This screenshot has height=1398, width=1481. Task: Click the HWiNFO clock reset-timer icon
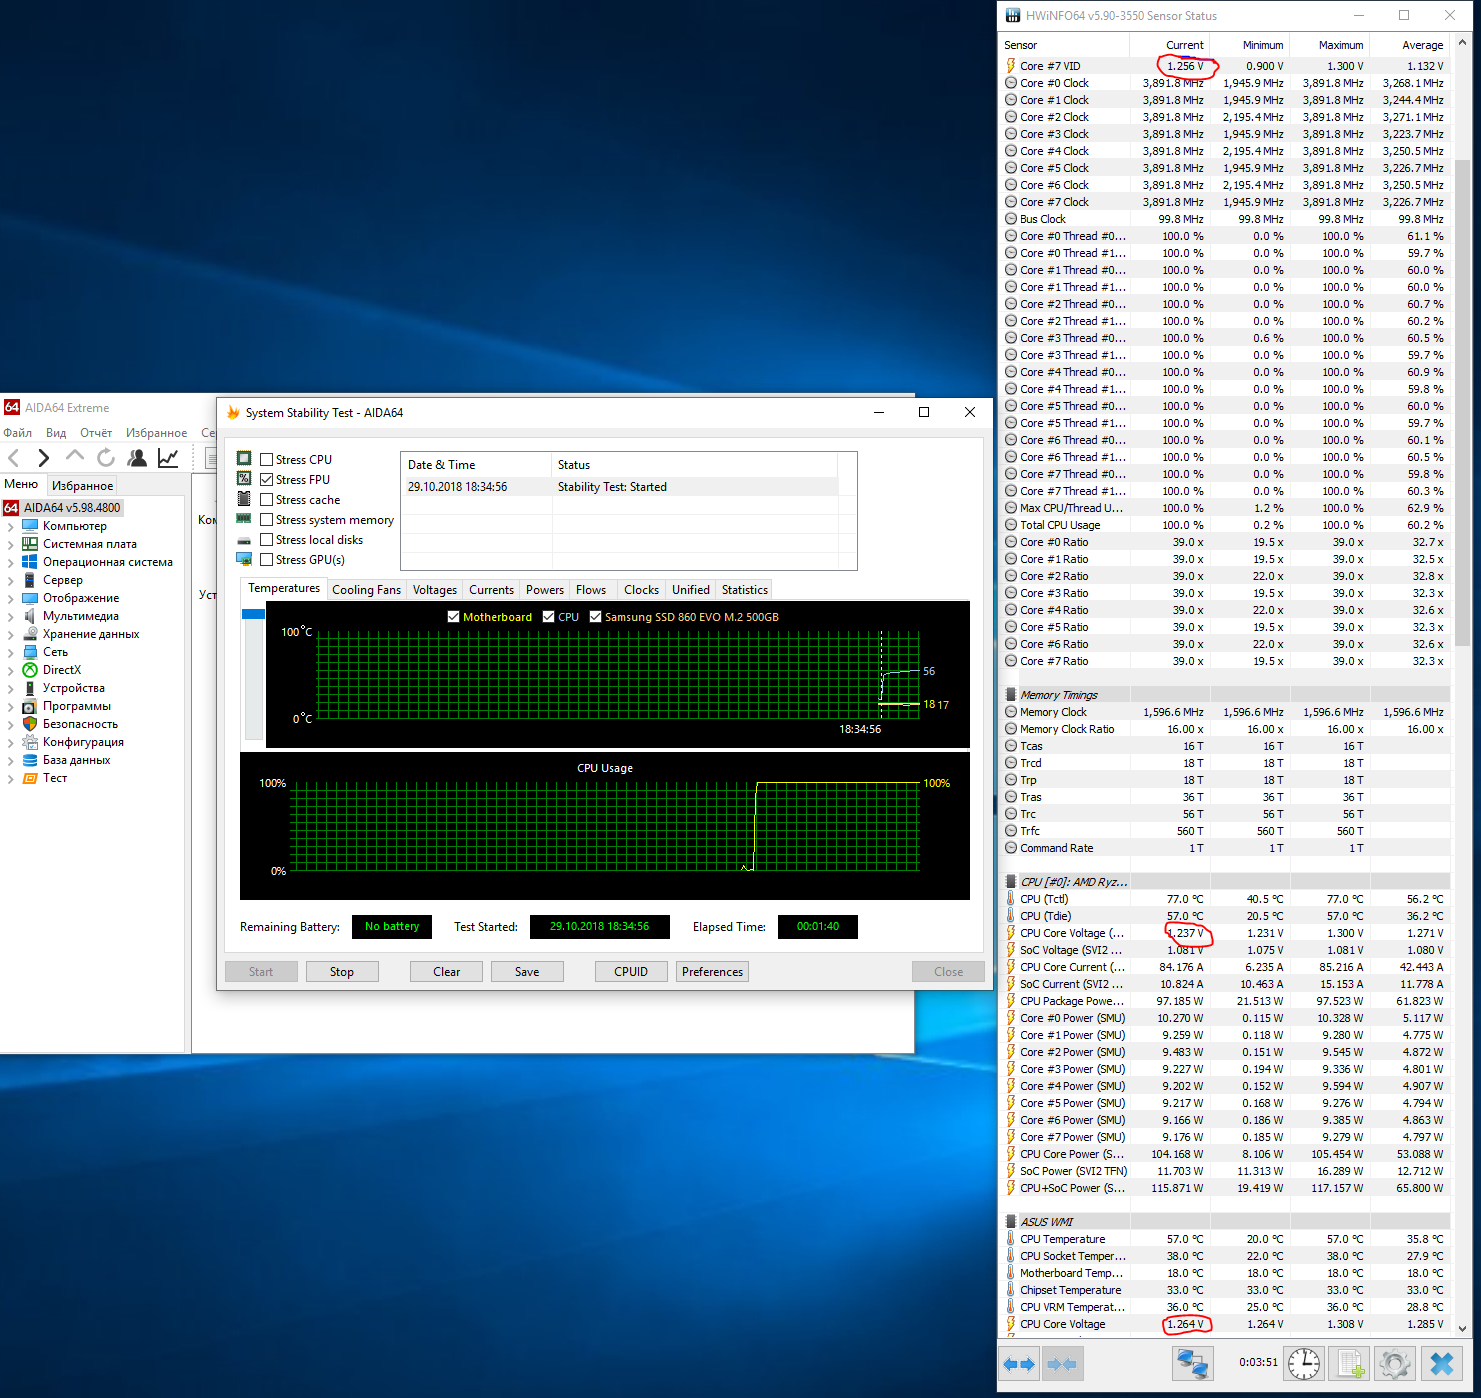pos(1303,1364)
